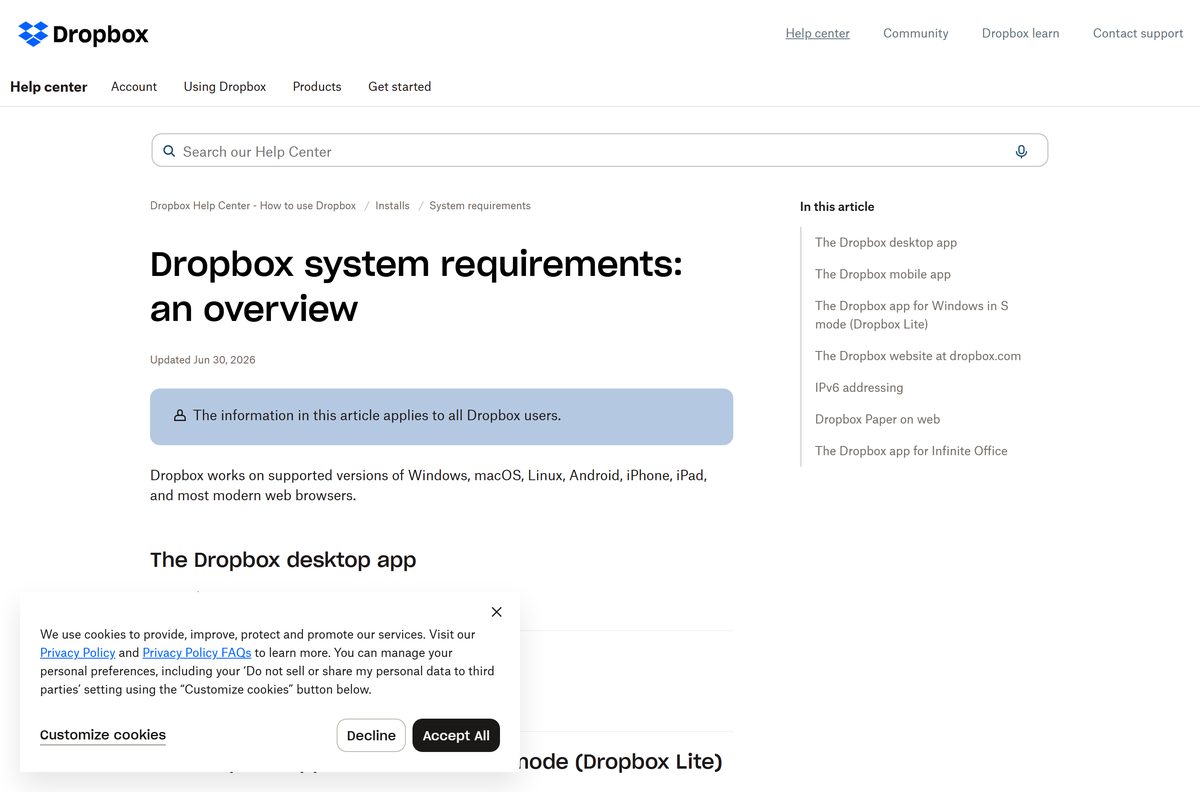Click the search magnifier icon
The height and width of the screenshot is (792, 1200).
[x=169, y=151]
